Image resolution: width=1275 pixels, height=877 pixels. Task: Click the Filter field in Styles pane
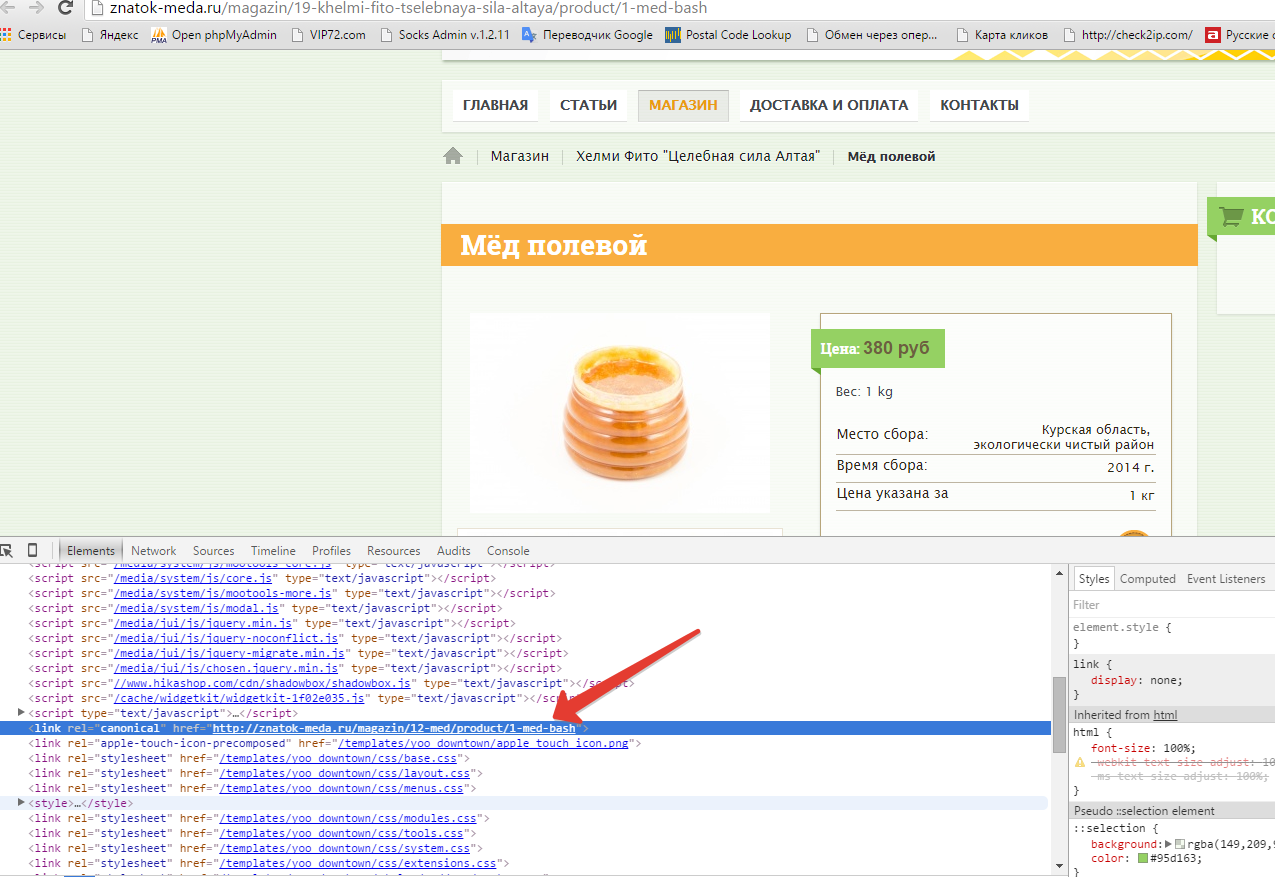click(x=1170, y=605)
